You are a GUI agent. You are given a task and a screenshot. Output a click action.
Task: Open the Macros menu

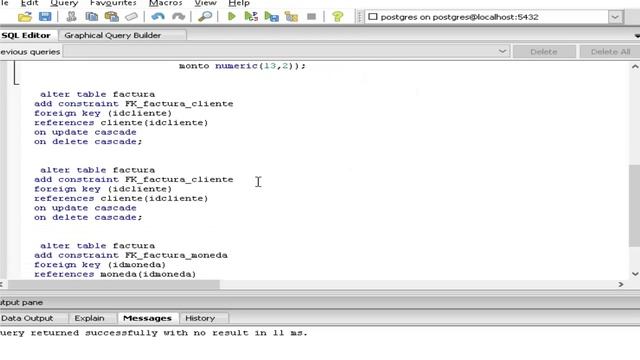click(165, 3)
